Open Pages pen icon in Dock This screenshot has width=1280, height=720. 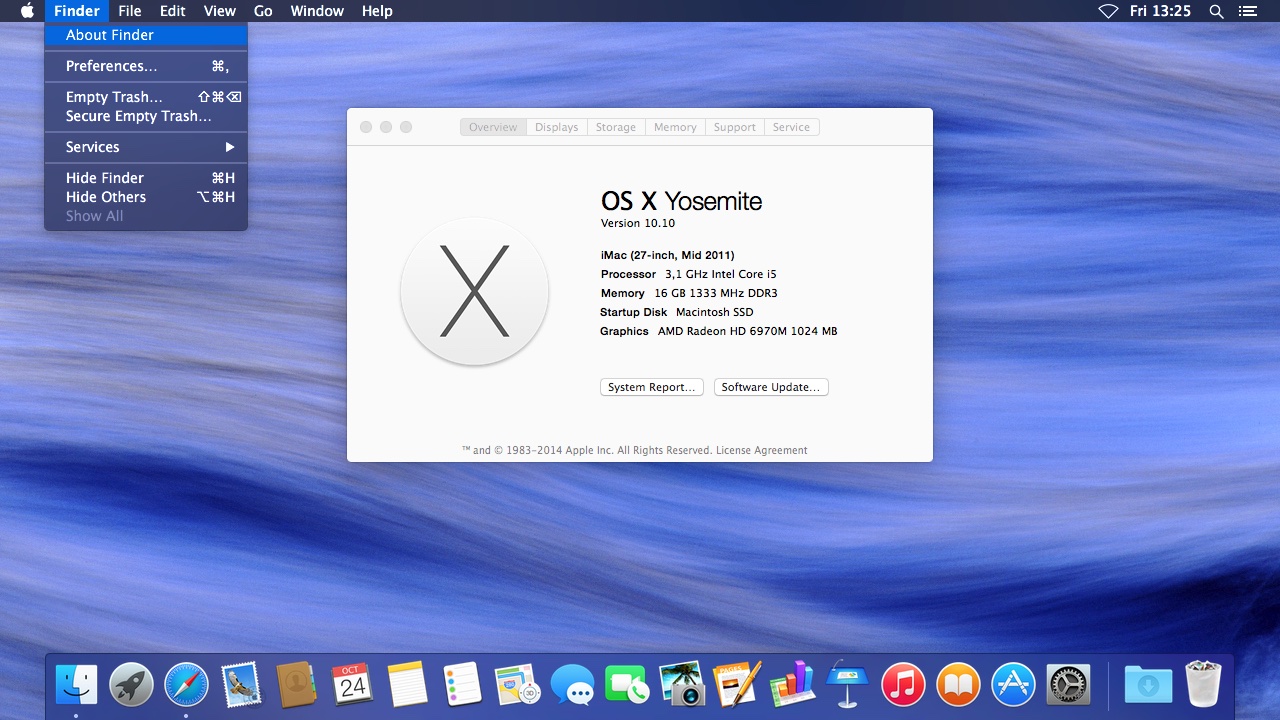tap(737, 685)
